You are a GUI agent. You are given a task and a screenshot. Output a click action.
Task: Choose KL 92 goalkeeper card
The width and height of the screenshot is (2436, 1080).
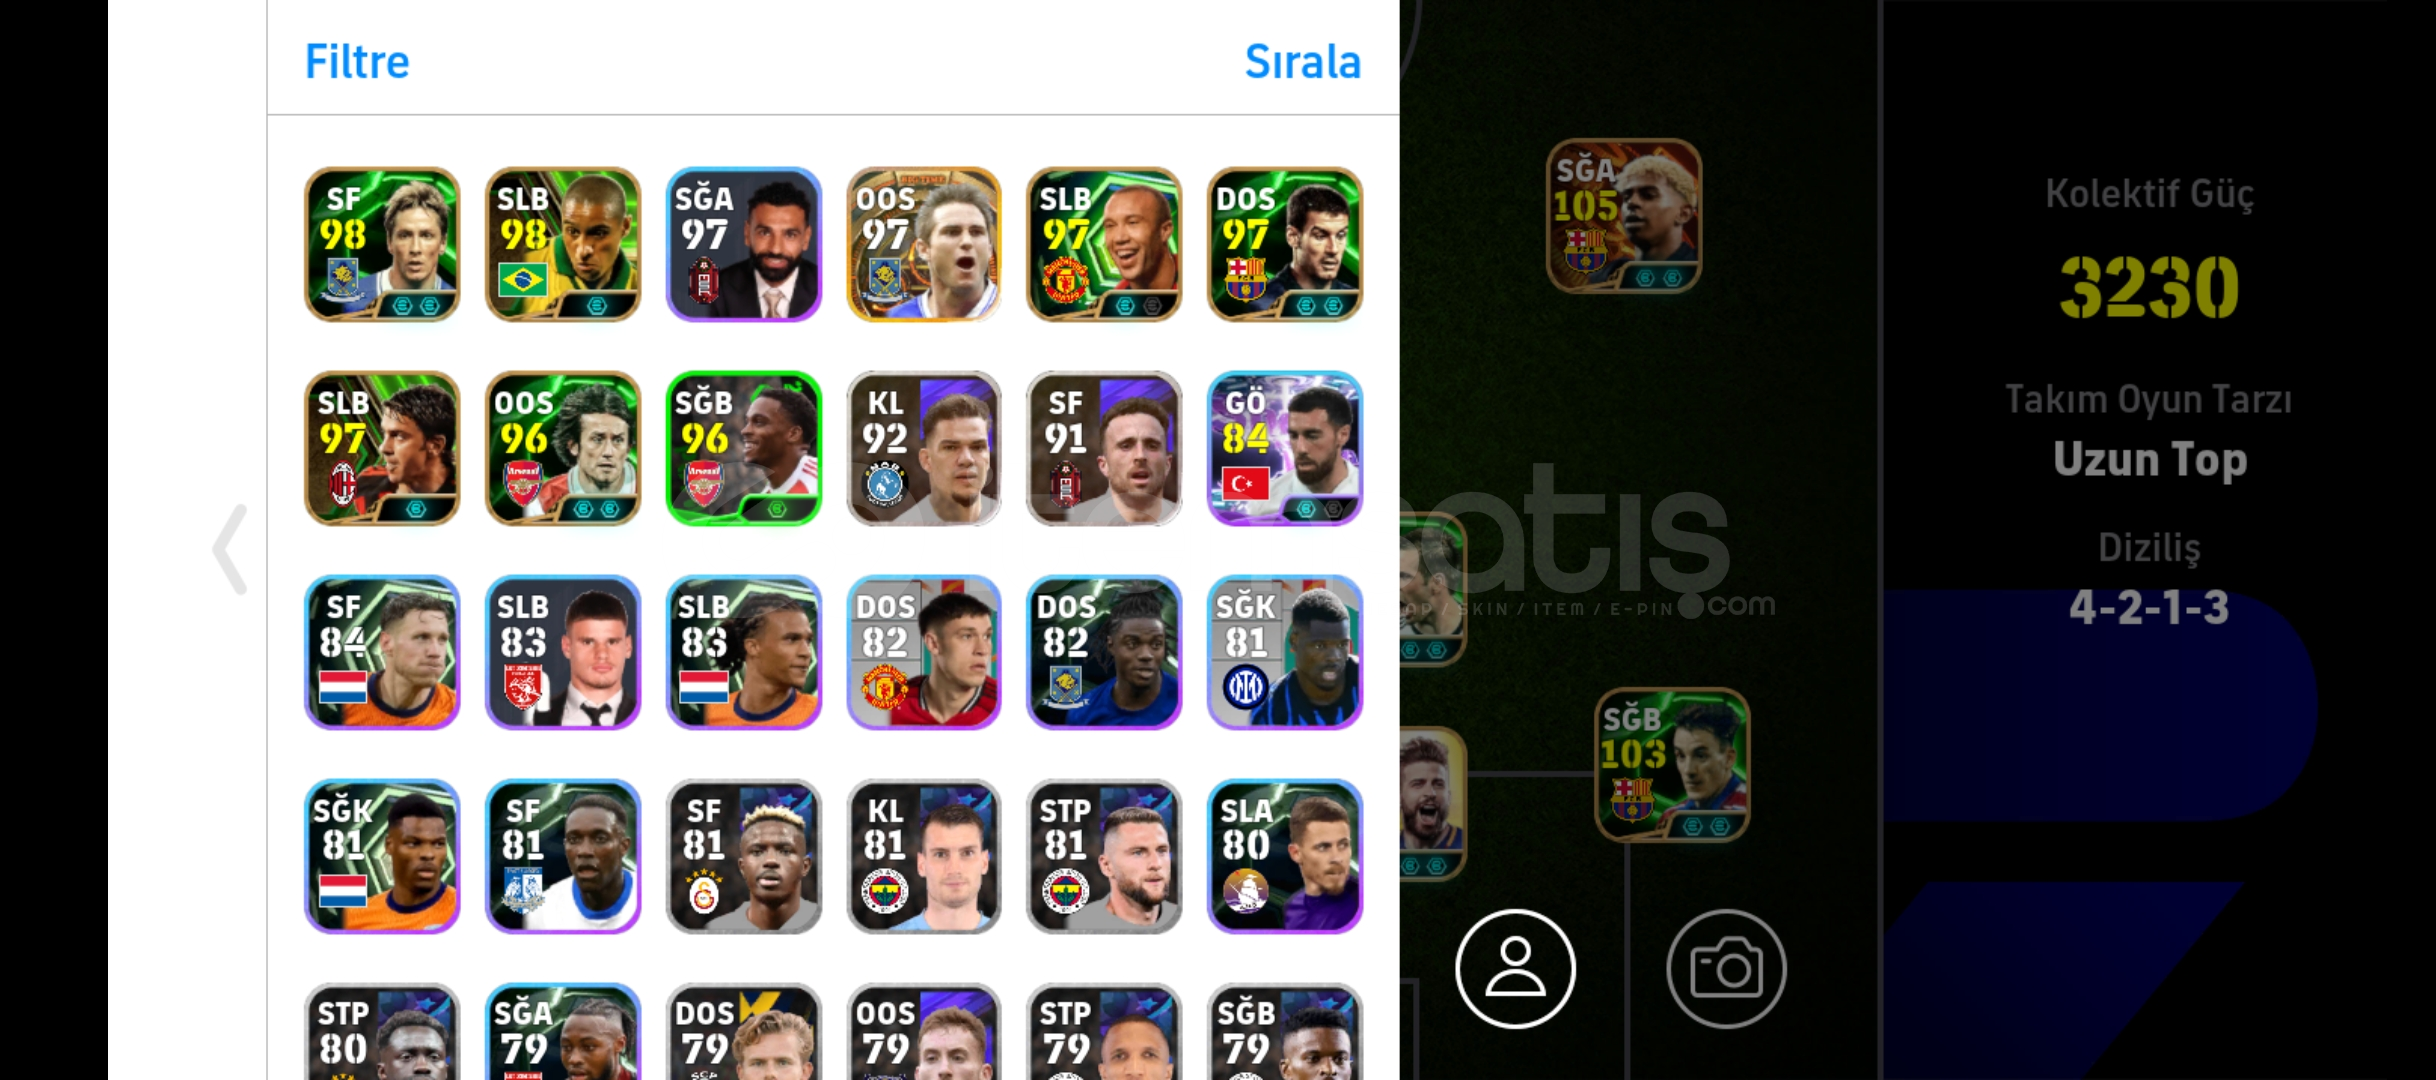click(x=924, y=448)
